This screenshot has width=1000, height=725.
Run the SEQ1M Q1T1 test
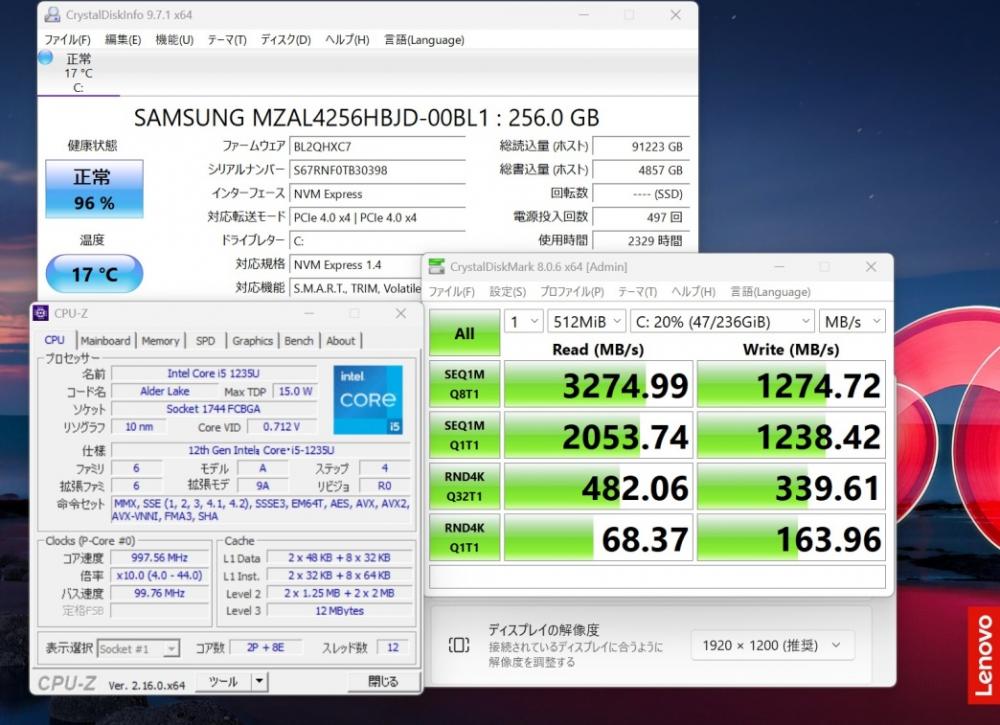464,435
